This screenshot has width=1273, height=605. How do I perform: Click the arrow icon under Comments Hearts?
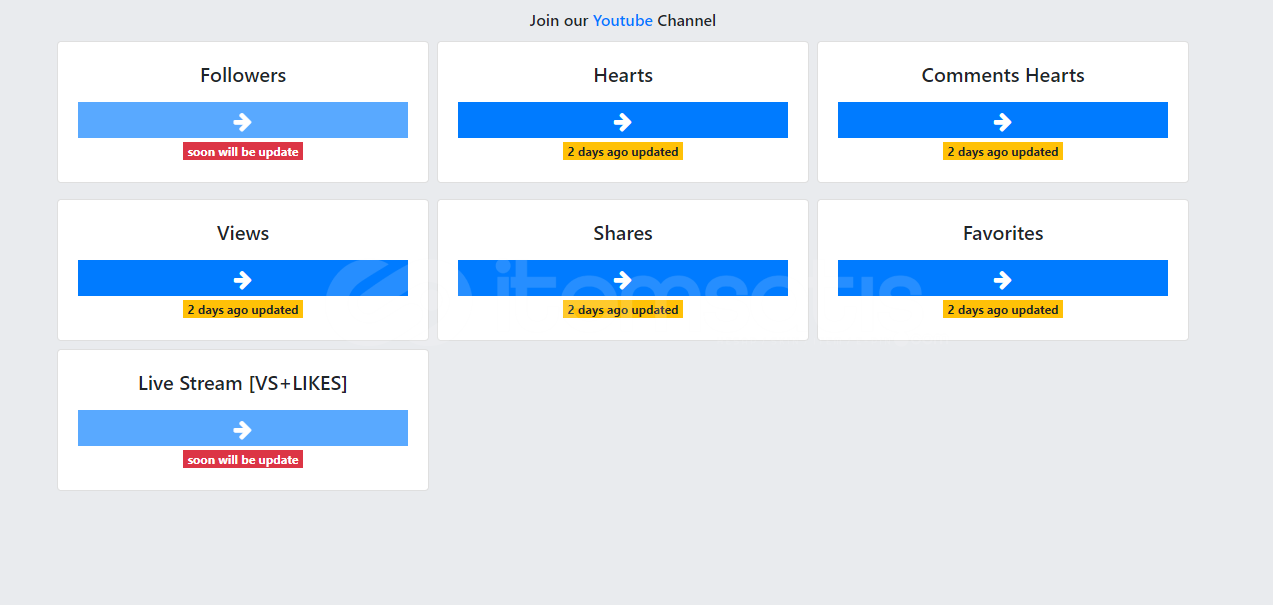click(1002, 121)
